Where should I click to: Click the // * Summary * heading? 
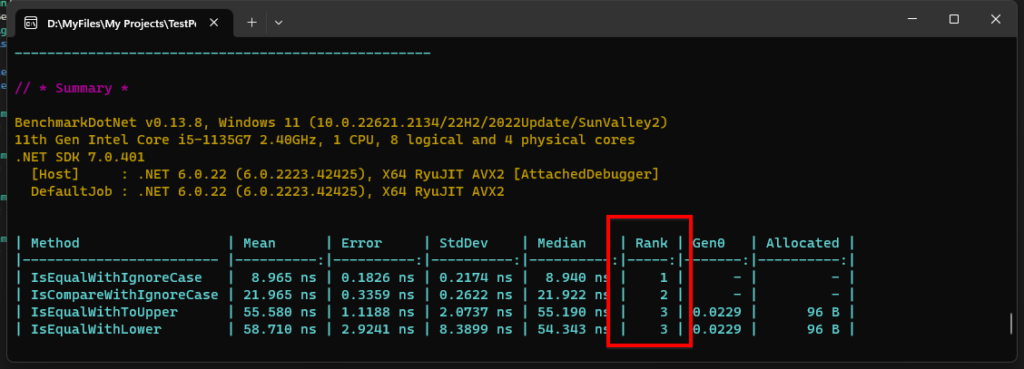(72, 88)
